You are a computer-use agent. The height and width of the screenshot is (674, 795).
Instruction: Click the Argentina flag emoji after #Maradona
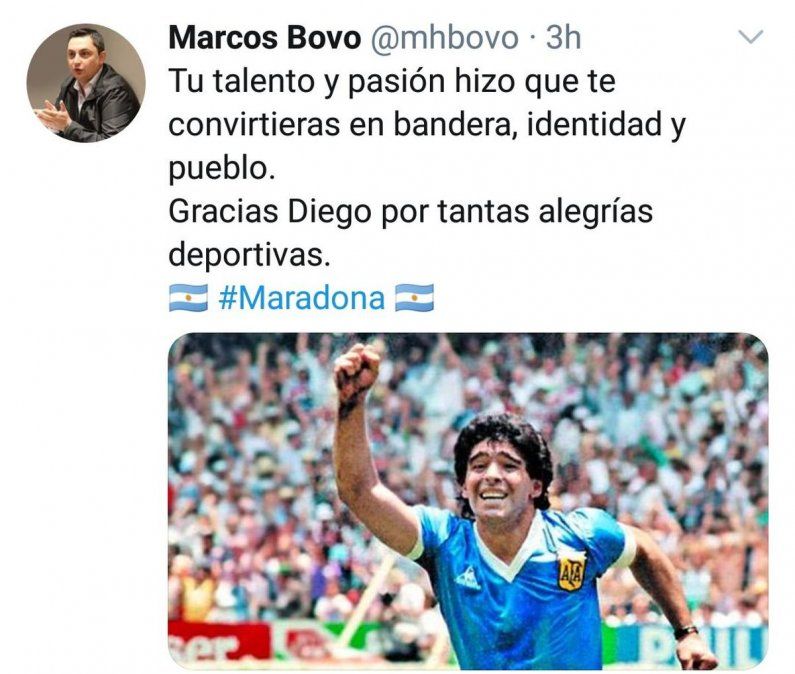tap(414, 298)
